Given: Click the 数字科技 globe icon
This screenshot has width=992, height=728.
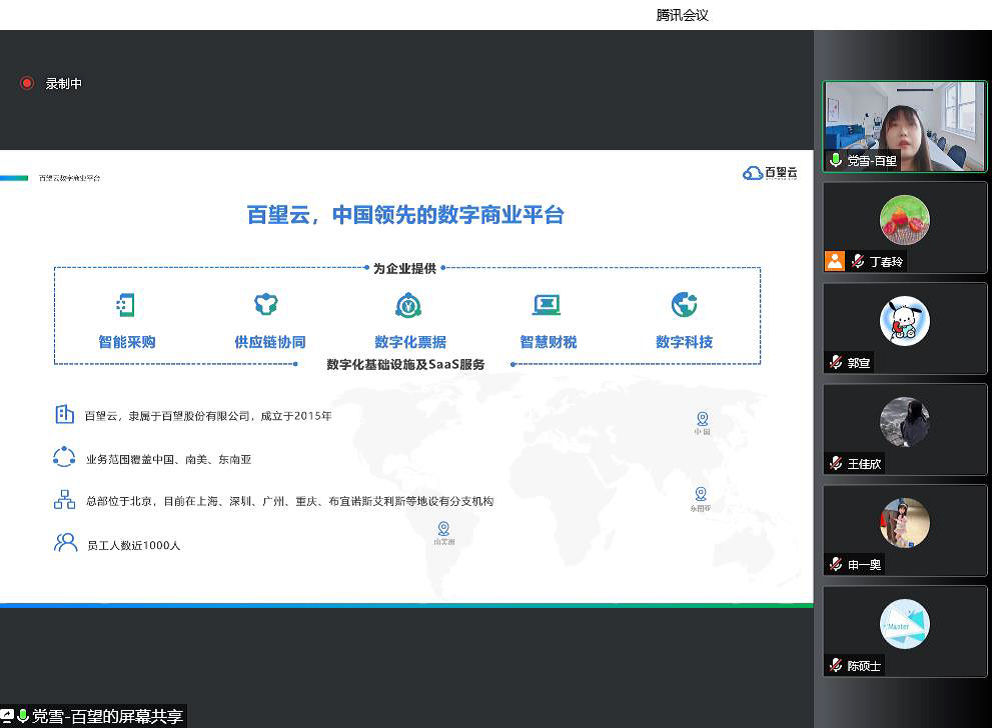Looking at the screenshot, I should [684, 305].
